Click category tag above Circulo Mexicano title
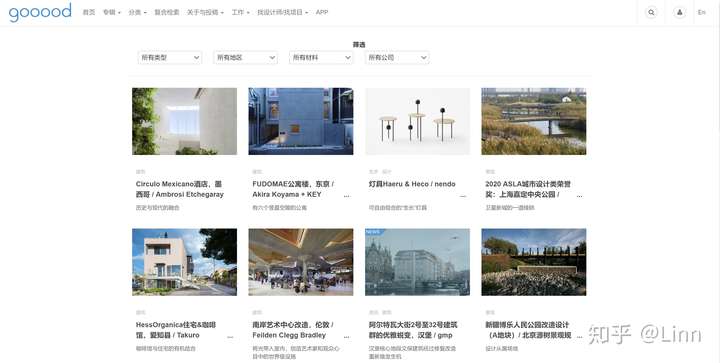 coord(140,172)
